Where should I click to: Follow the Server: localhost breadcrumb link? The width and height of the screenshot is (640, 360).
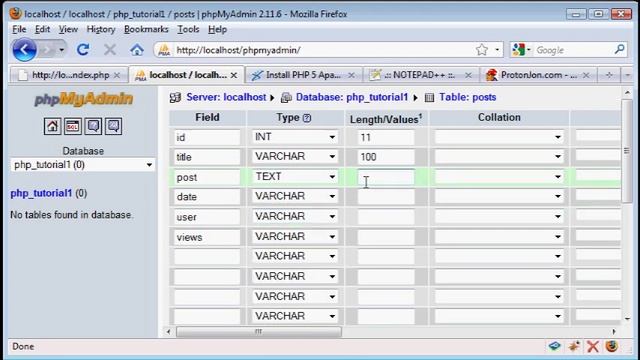(x=226, y=97)
